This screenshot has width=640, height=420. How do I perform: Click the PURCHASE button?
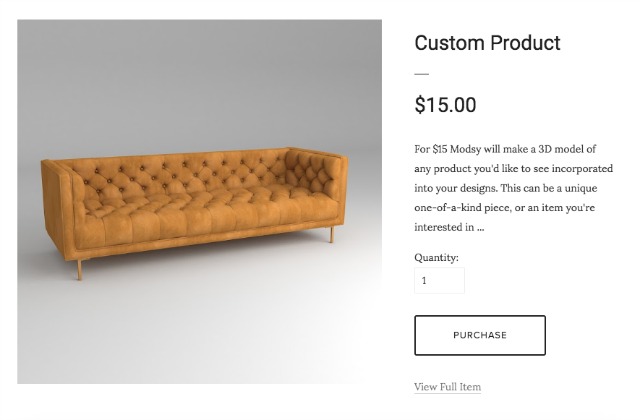[480, 335]
